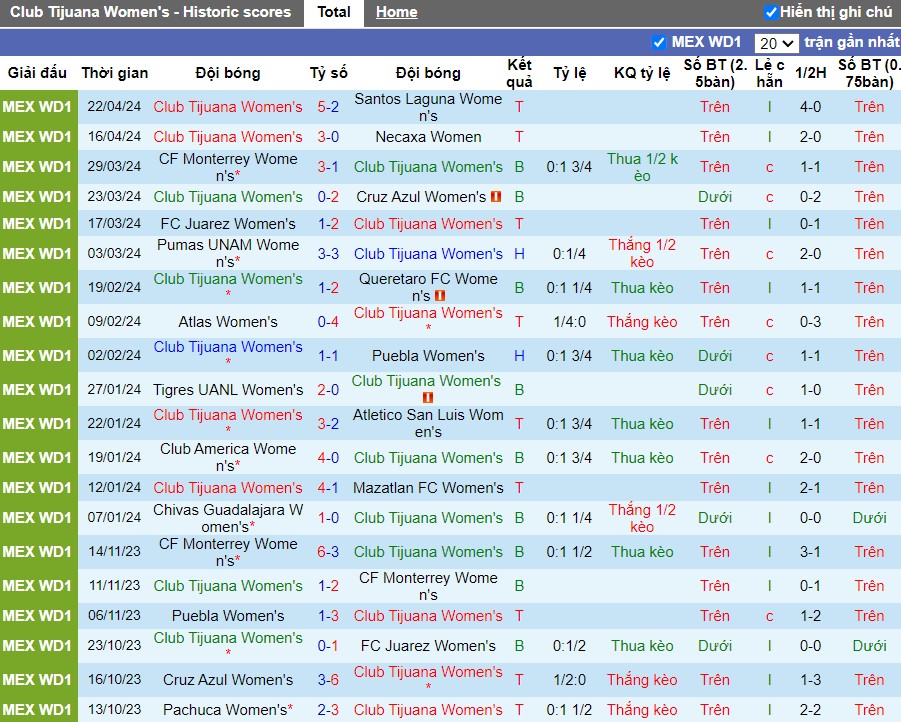
Task: Click the 1/2H column header
Action: pyautogui.click(x=811, y=73)
